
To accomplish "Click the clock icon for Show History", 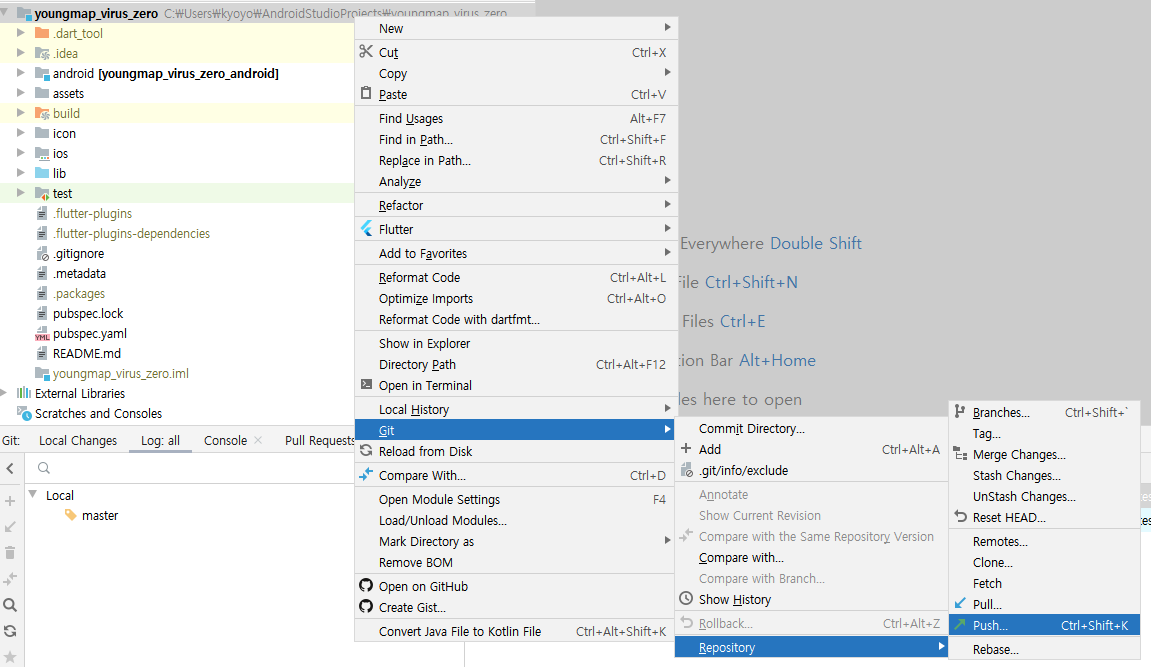I will tap(686, 598).
